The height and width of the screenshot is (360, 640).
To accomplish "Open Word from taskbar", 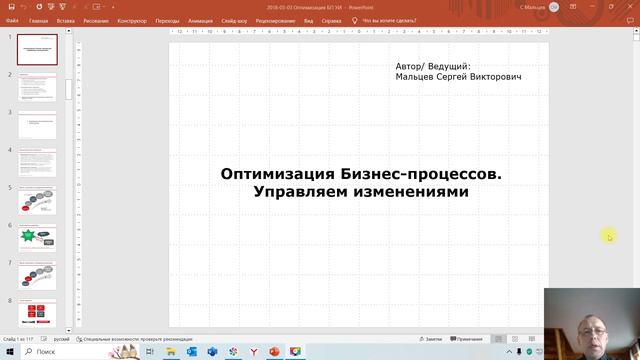I will tap(213, 351).
